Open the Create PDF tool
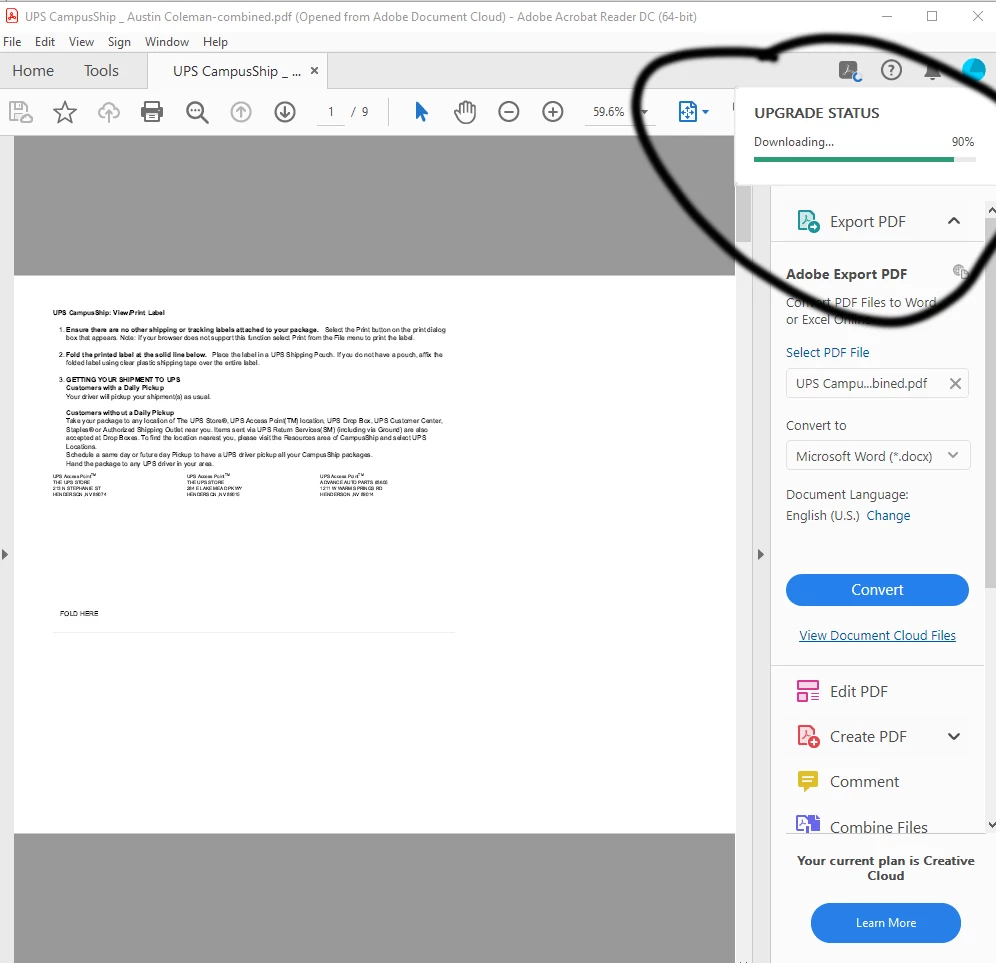996x963 pixels. pyautogui.click(x=868, y=736)
